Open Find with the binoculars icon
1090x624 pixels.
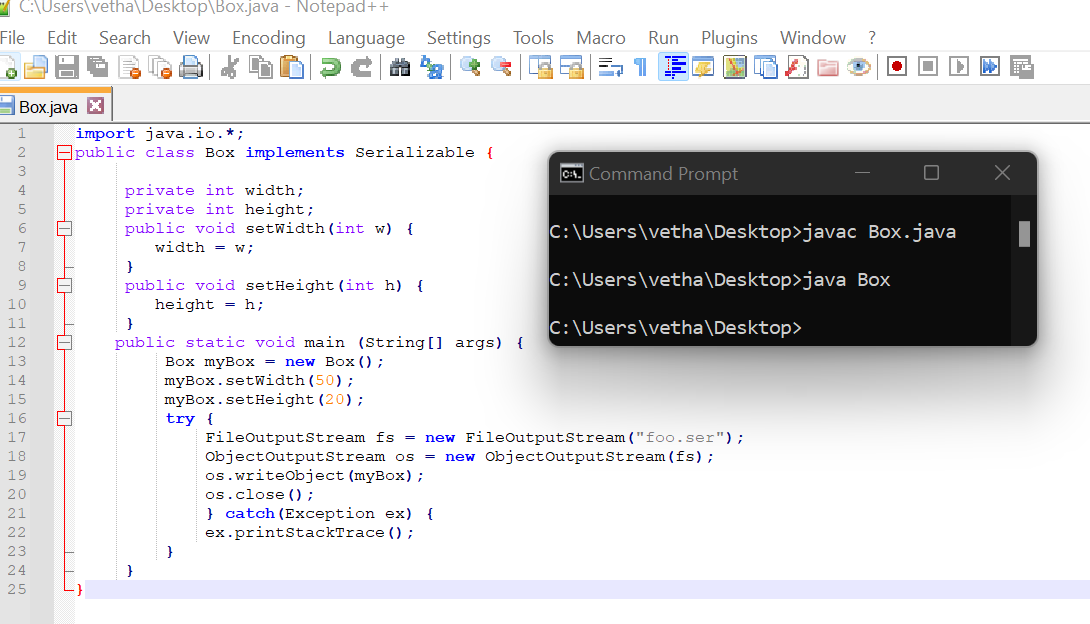tap(400, 67)
